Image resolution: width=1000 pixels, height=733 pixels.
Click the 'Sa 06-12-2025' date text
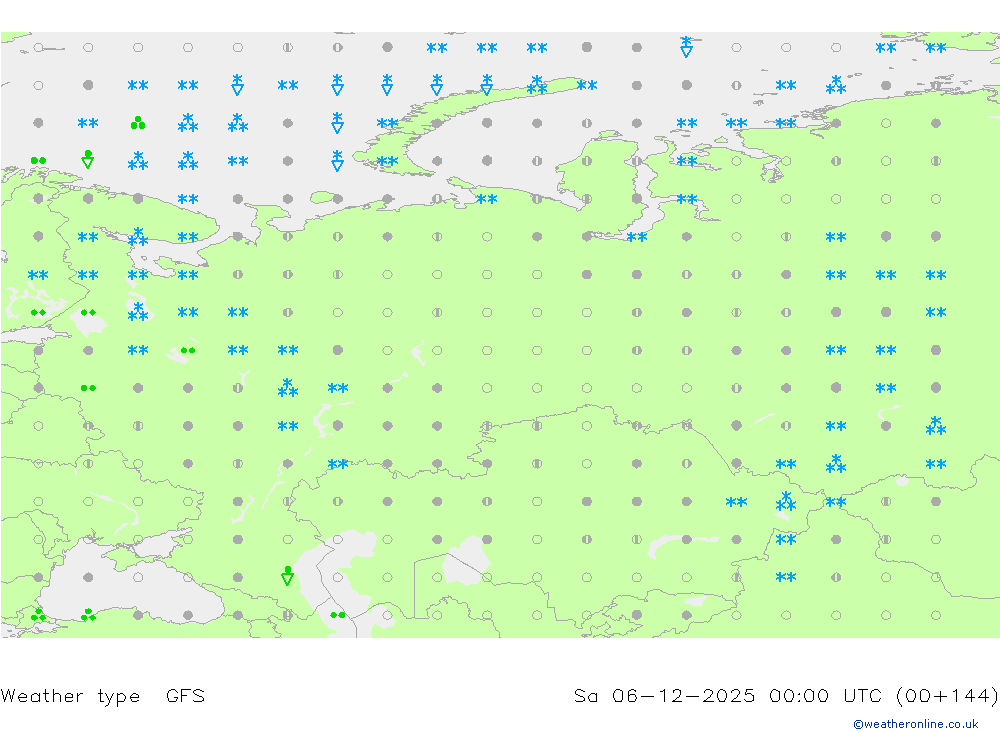[664, 695]
